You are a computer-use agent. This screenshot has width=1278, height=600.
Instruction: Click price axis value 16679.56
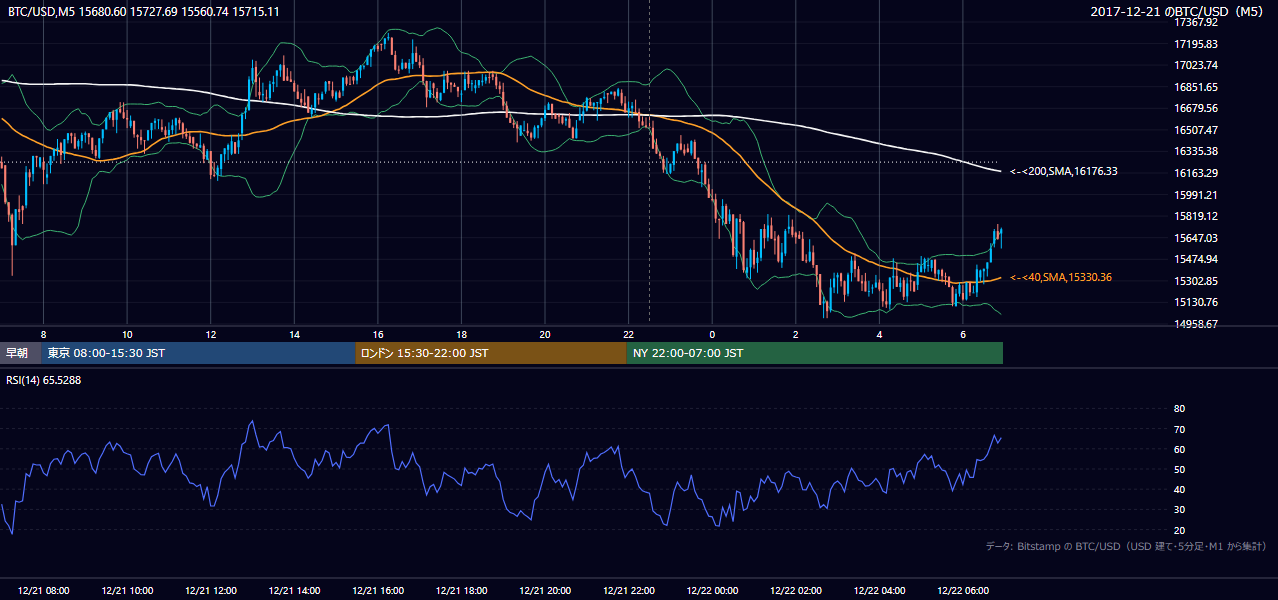tap(1195, 108)
